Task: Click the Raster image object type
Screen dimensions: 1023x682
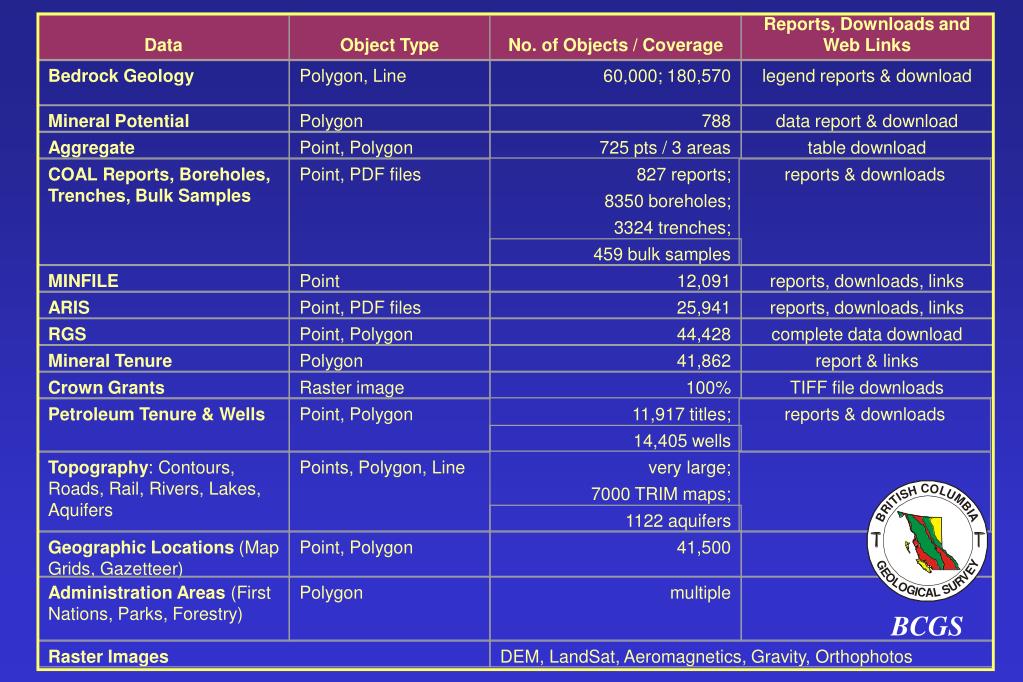Action: pos(352,388)
